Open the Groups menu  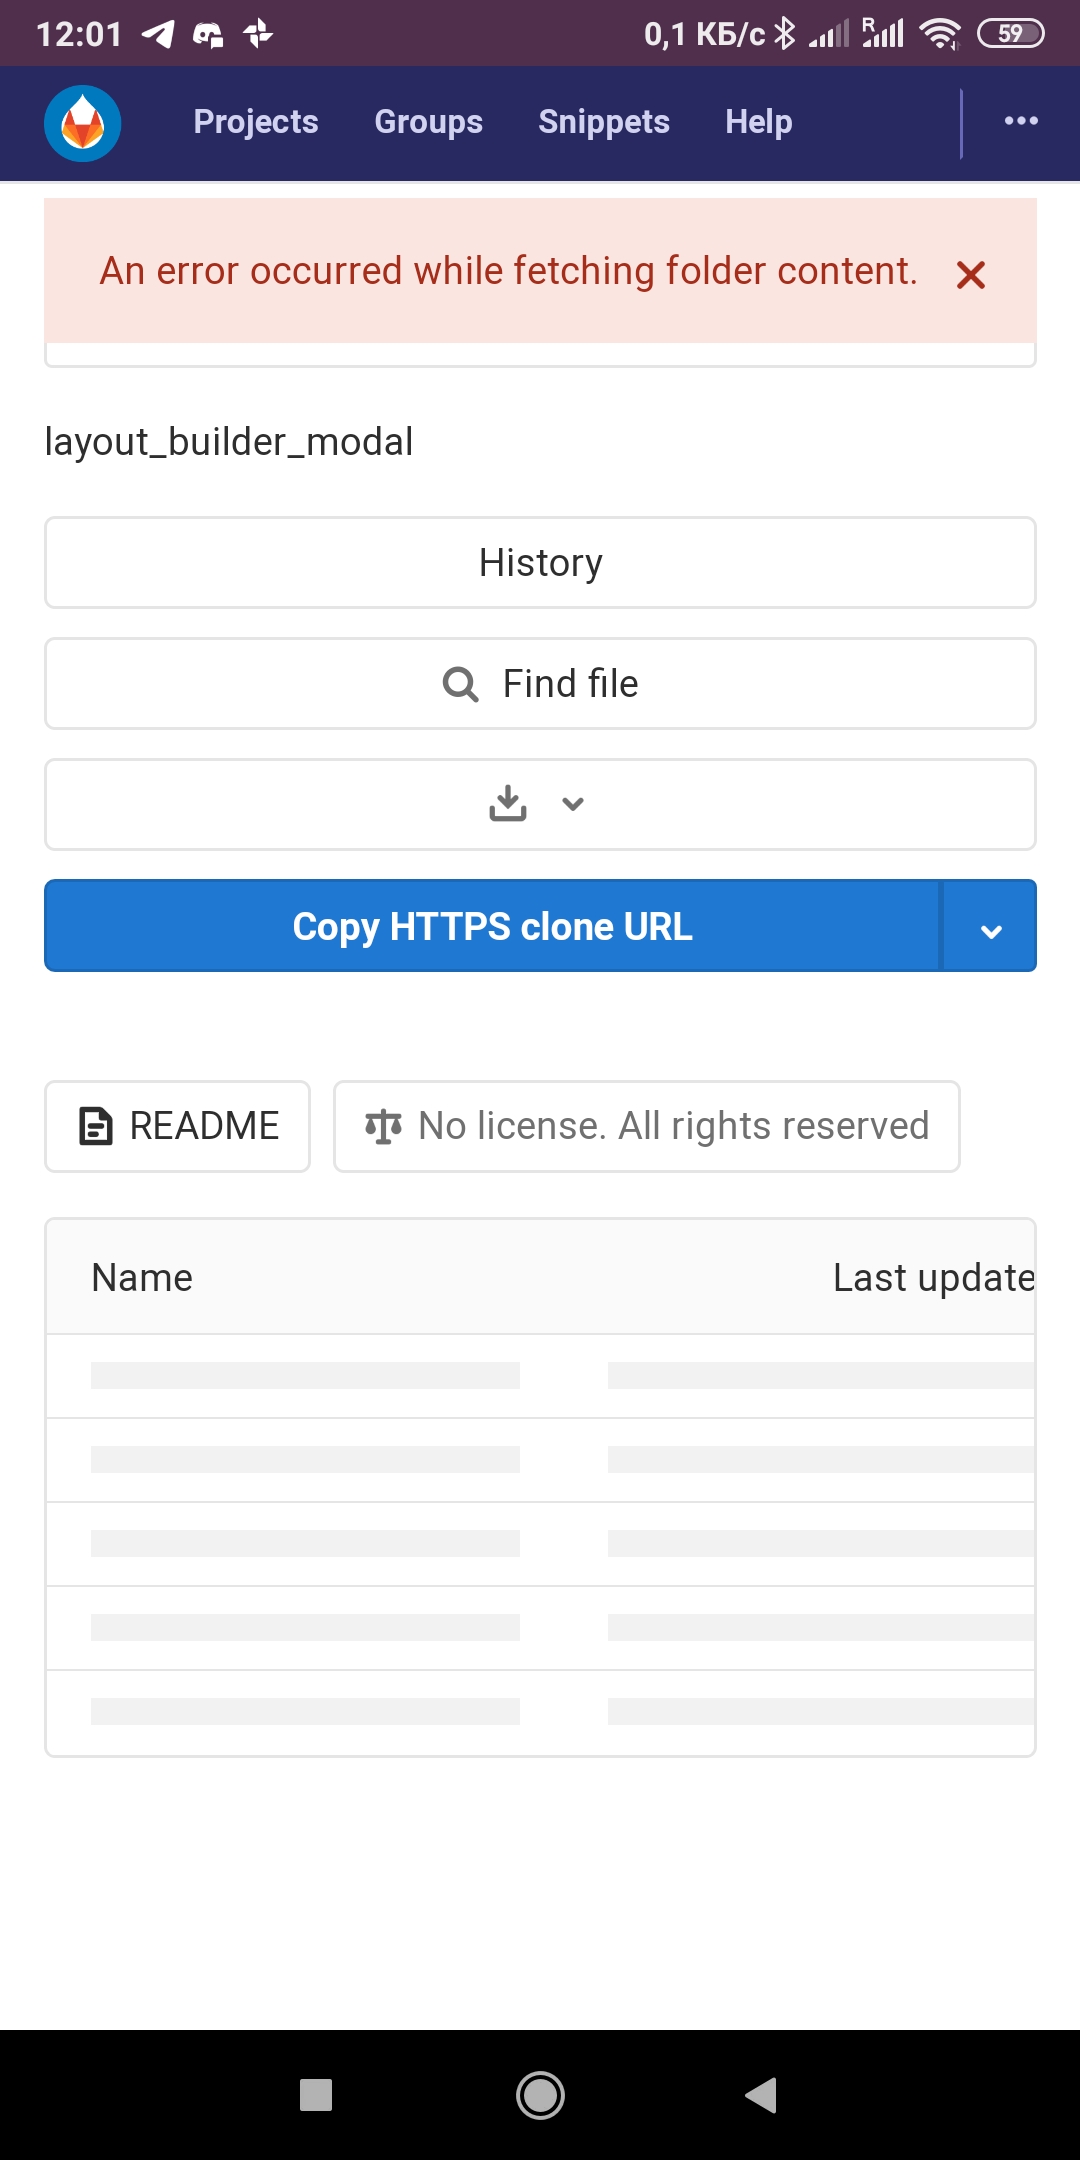[x=429, y=122]
